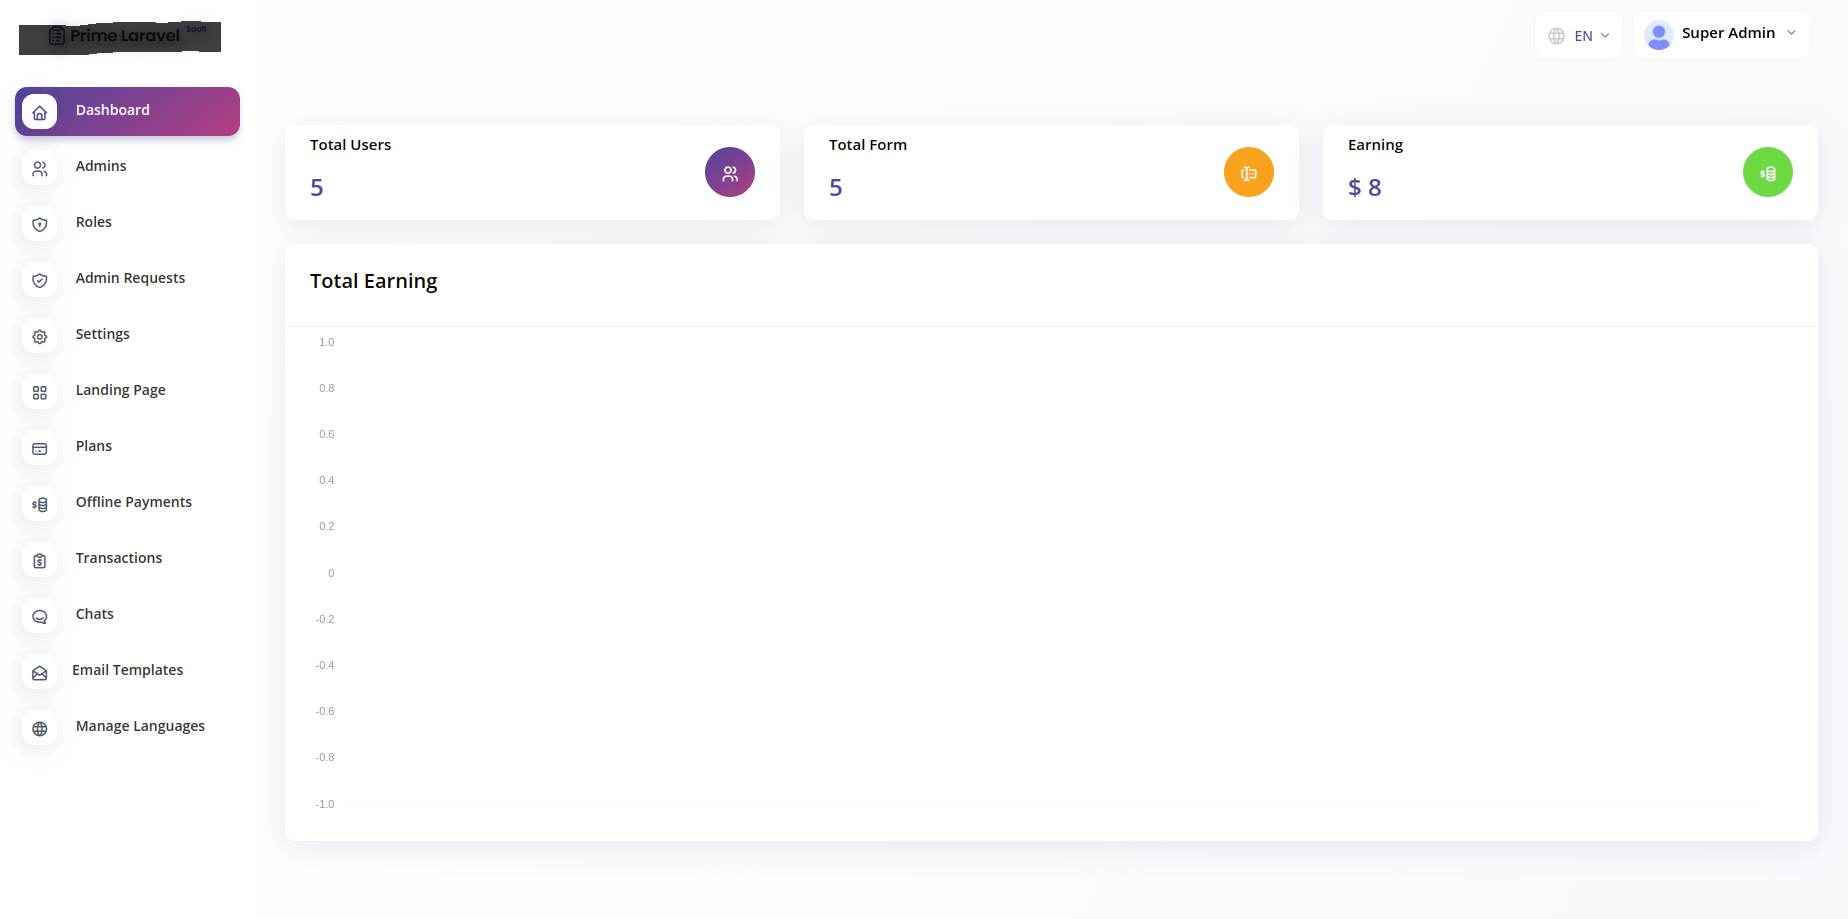Go to Admin Requests menu item
This screenshot has width=1848, height=919.
pos(130,278)
